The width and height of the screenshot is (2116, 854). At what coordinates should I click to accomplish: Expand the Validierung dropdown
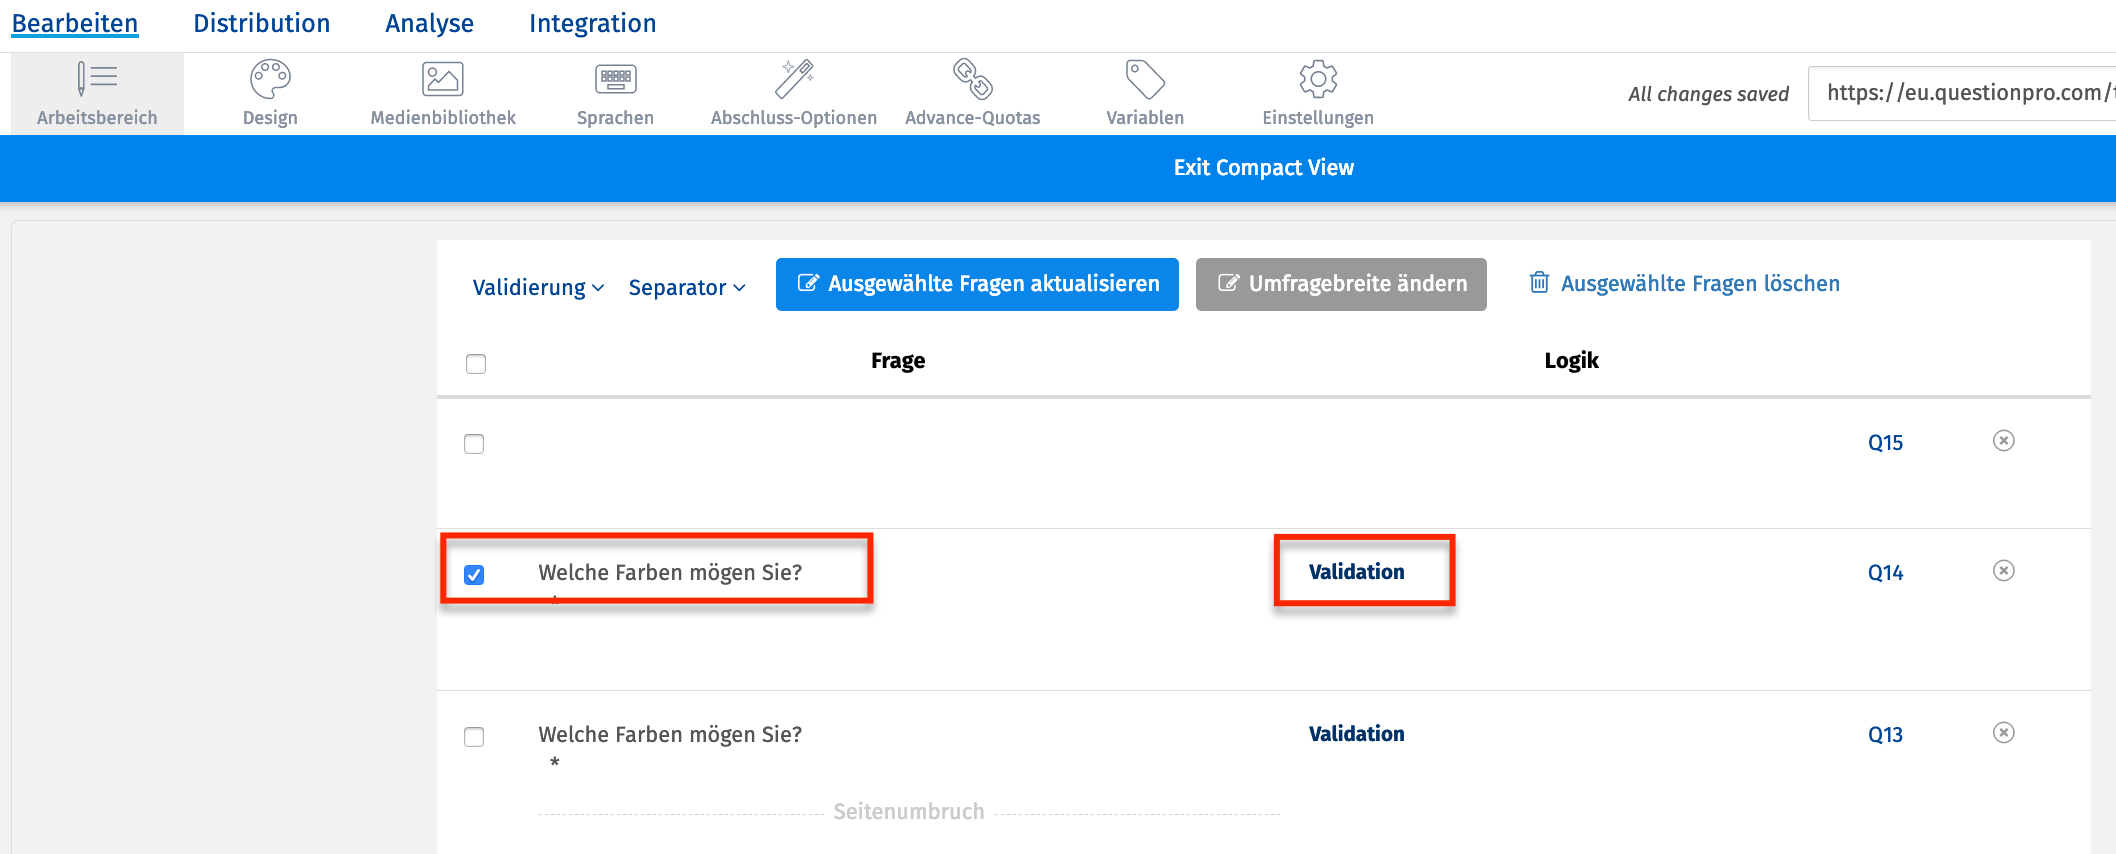pos(538,288)
